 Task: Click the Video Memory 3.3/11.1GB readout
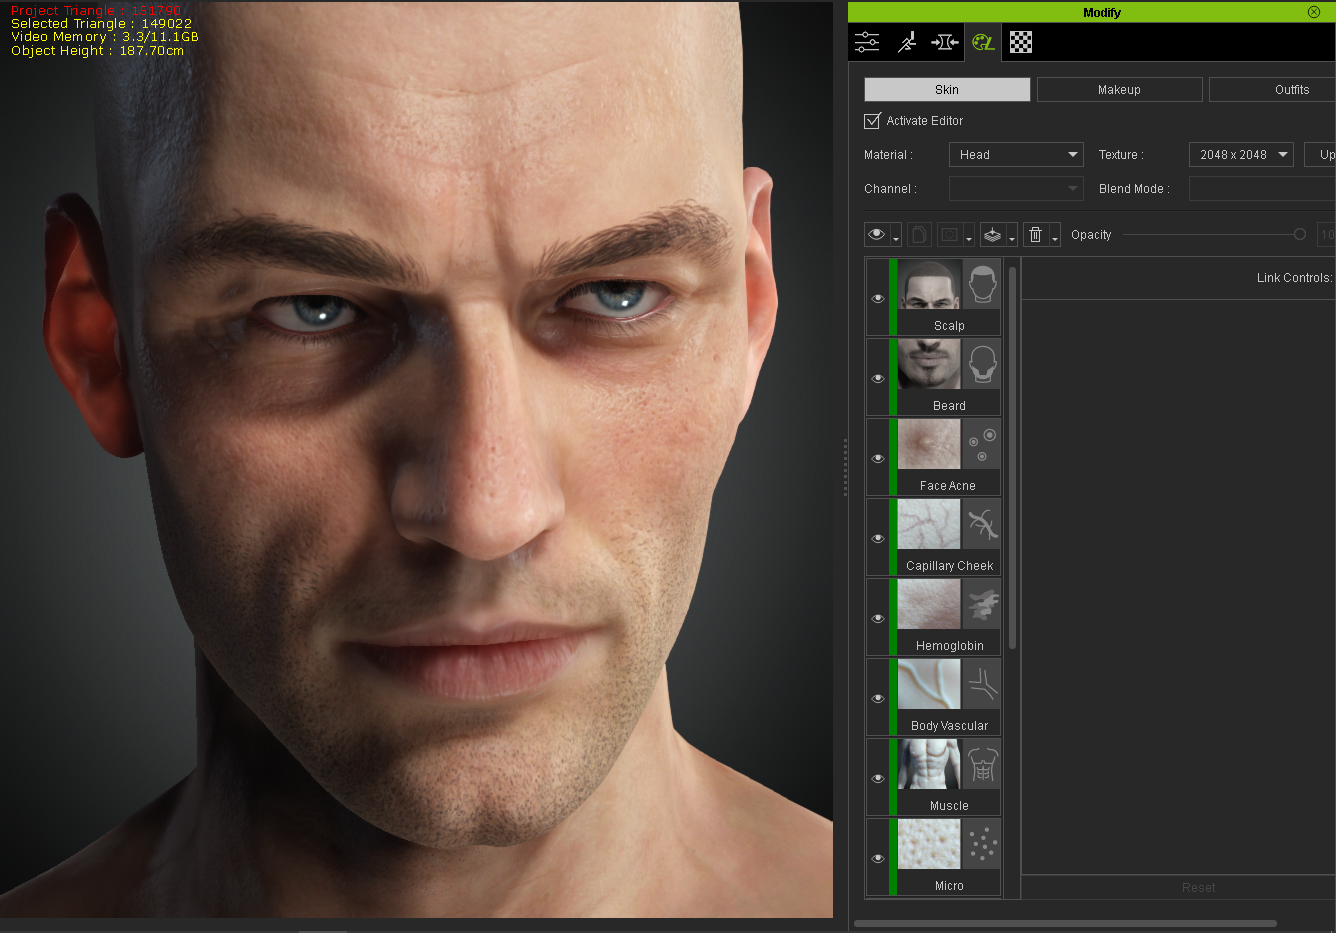[x=104, y=37]
